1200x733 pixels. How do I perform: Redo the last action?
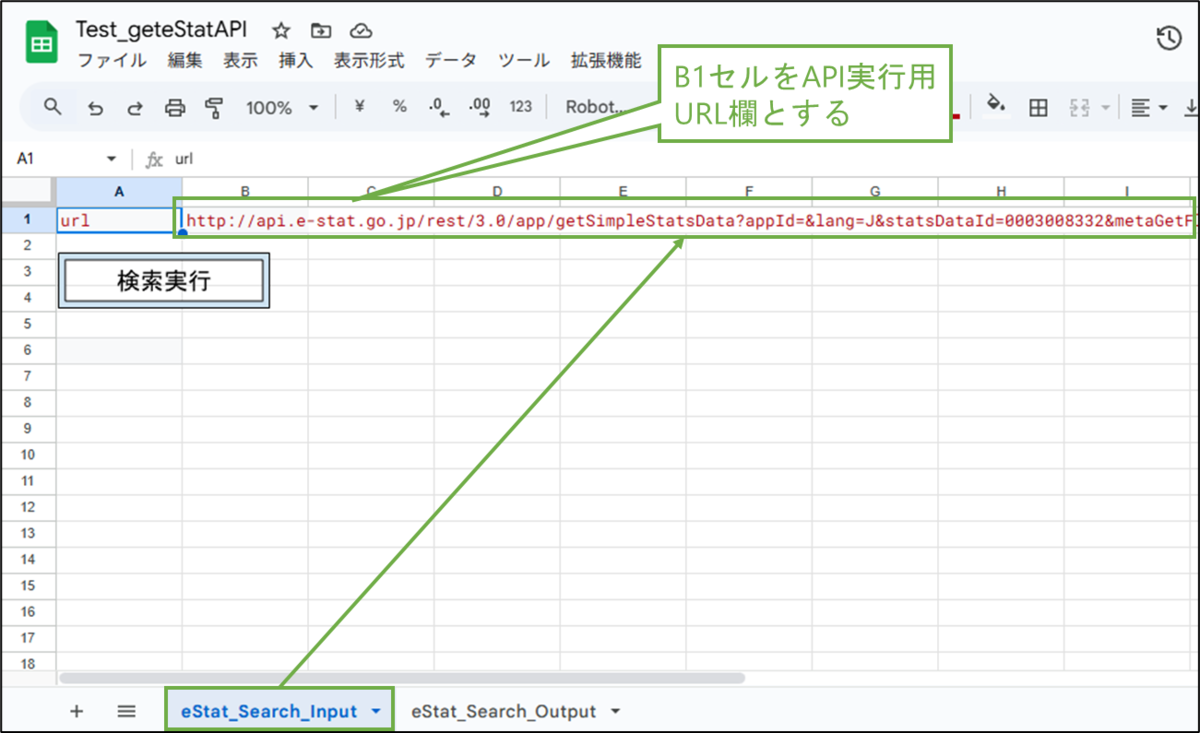click(x=135, y=107)
